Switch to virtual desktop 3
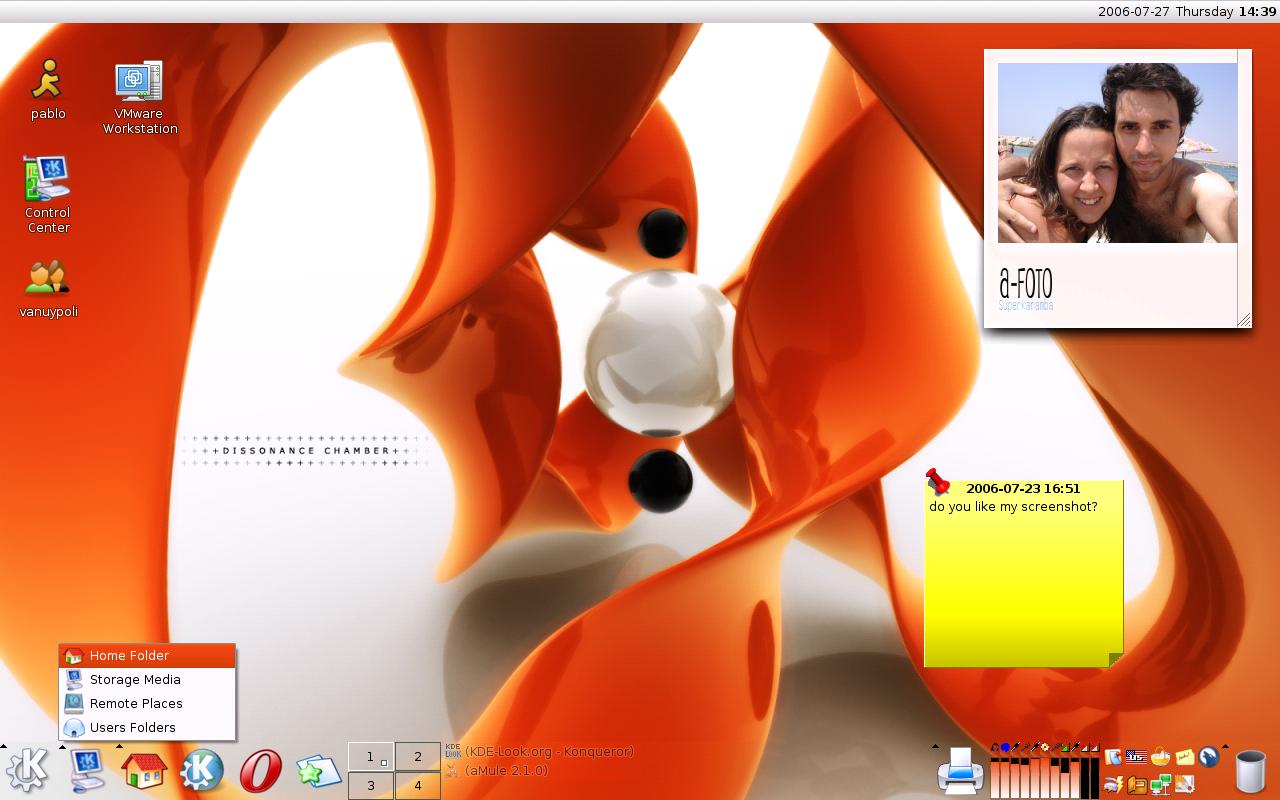 pos(370,785)
